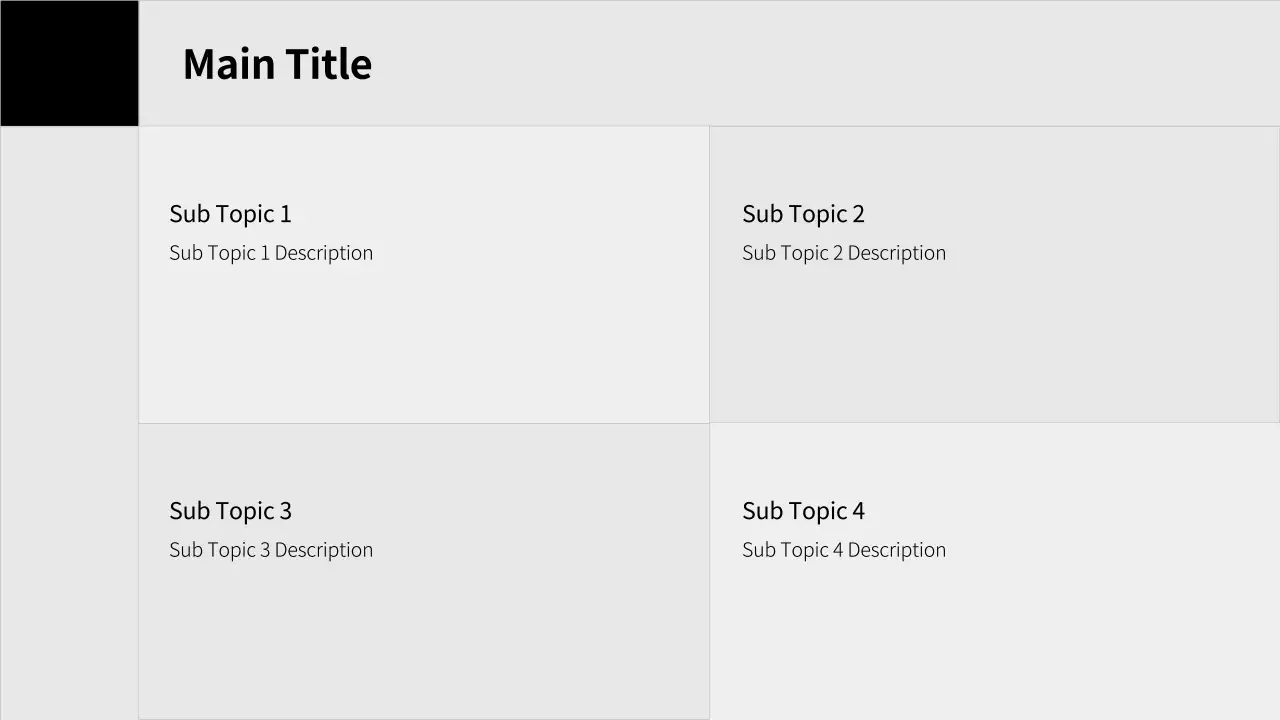
Task: Click blank area above the Sub Topic 2 heading
Action: tap(990, 160)
